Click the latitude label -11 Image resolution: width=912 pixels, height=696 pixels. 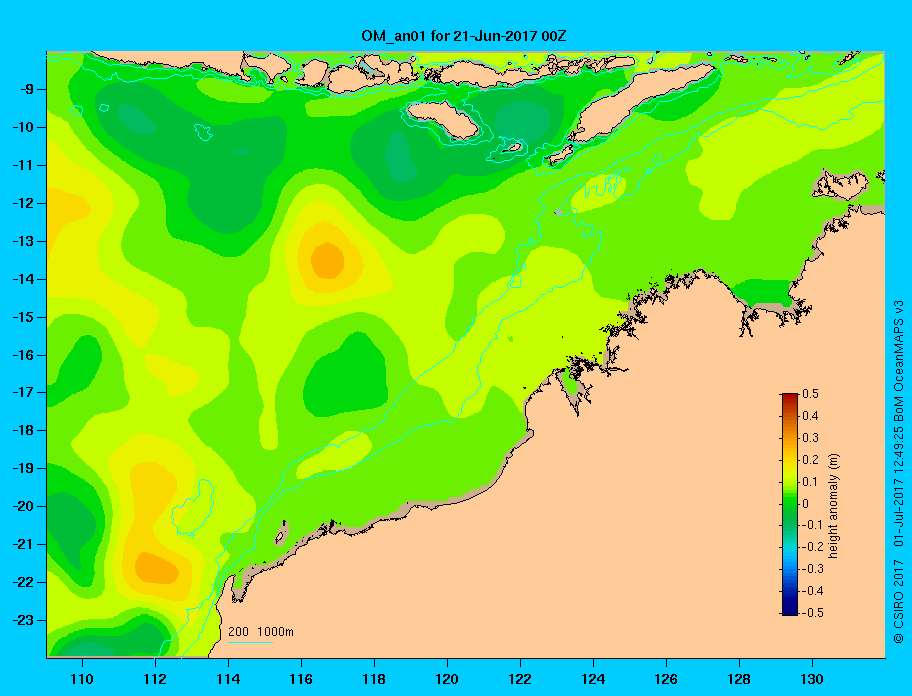click(x=27, y=165)
